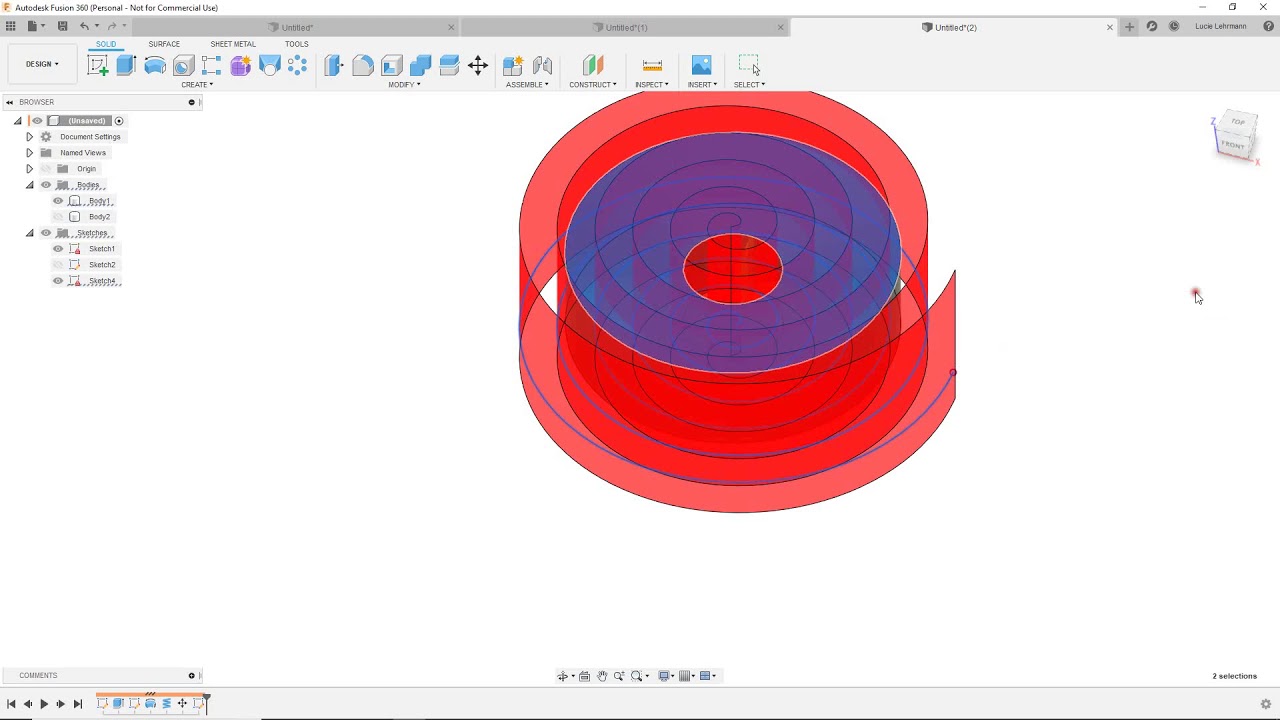Open the SELECT dropdown menu

pos(749,85)
